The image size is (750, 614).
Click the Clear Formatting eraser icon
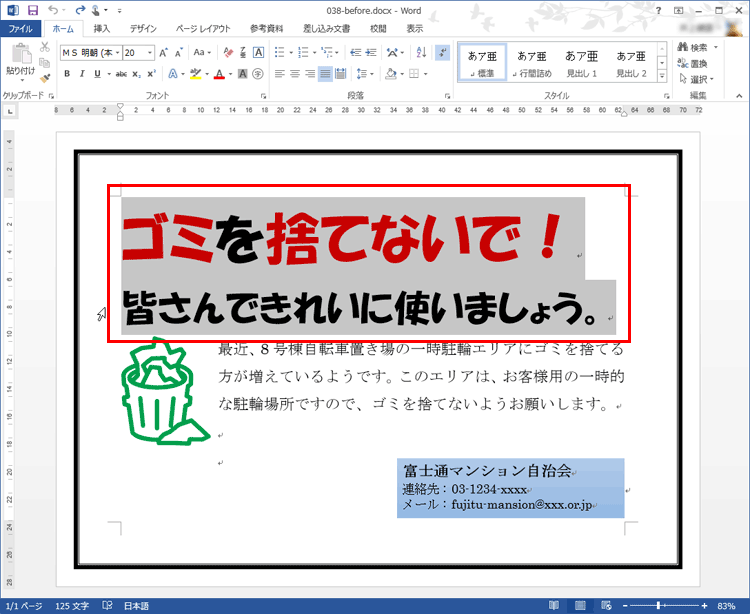pyautogui.click(x=228, y=53)
